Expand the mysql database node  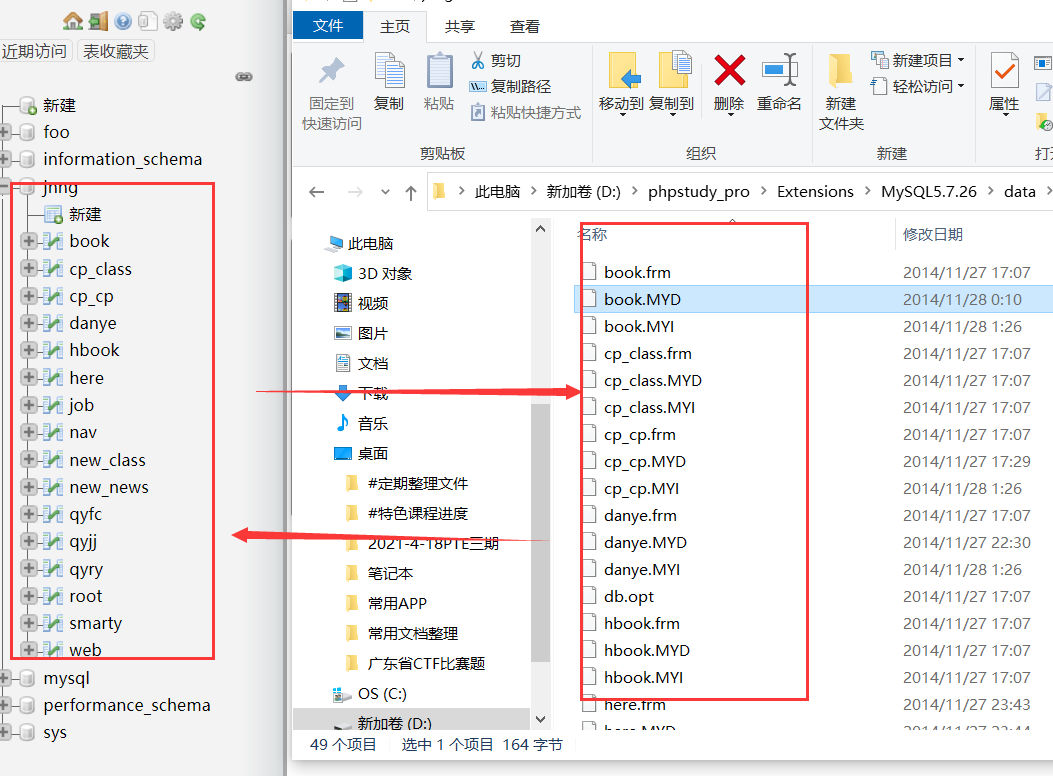pyautogui.click(x=4, y=678)
